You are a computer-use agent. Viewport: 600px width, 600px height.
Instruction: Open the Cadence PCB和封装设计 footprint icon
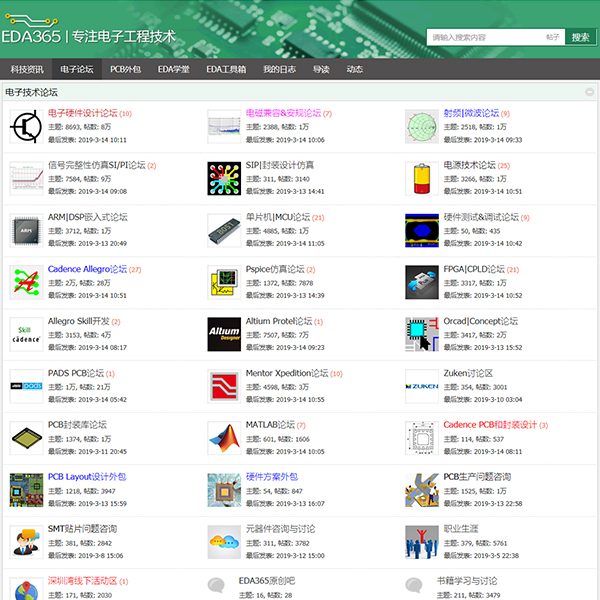(x=422, y=439)
